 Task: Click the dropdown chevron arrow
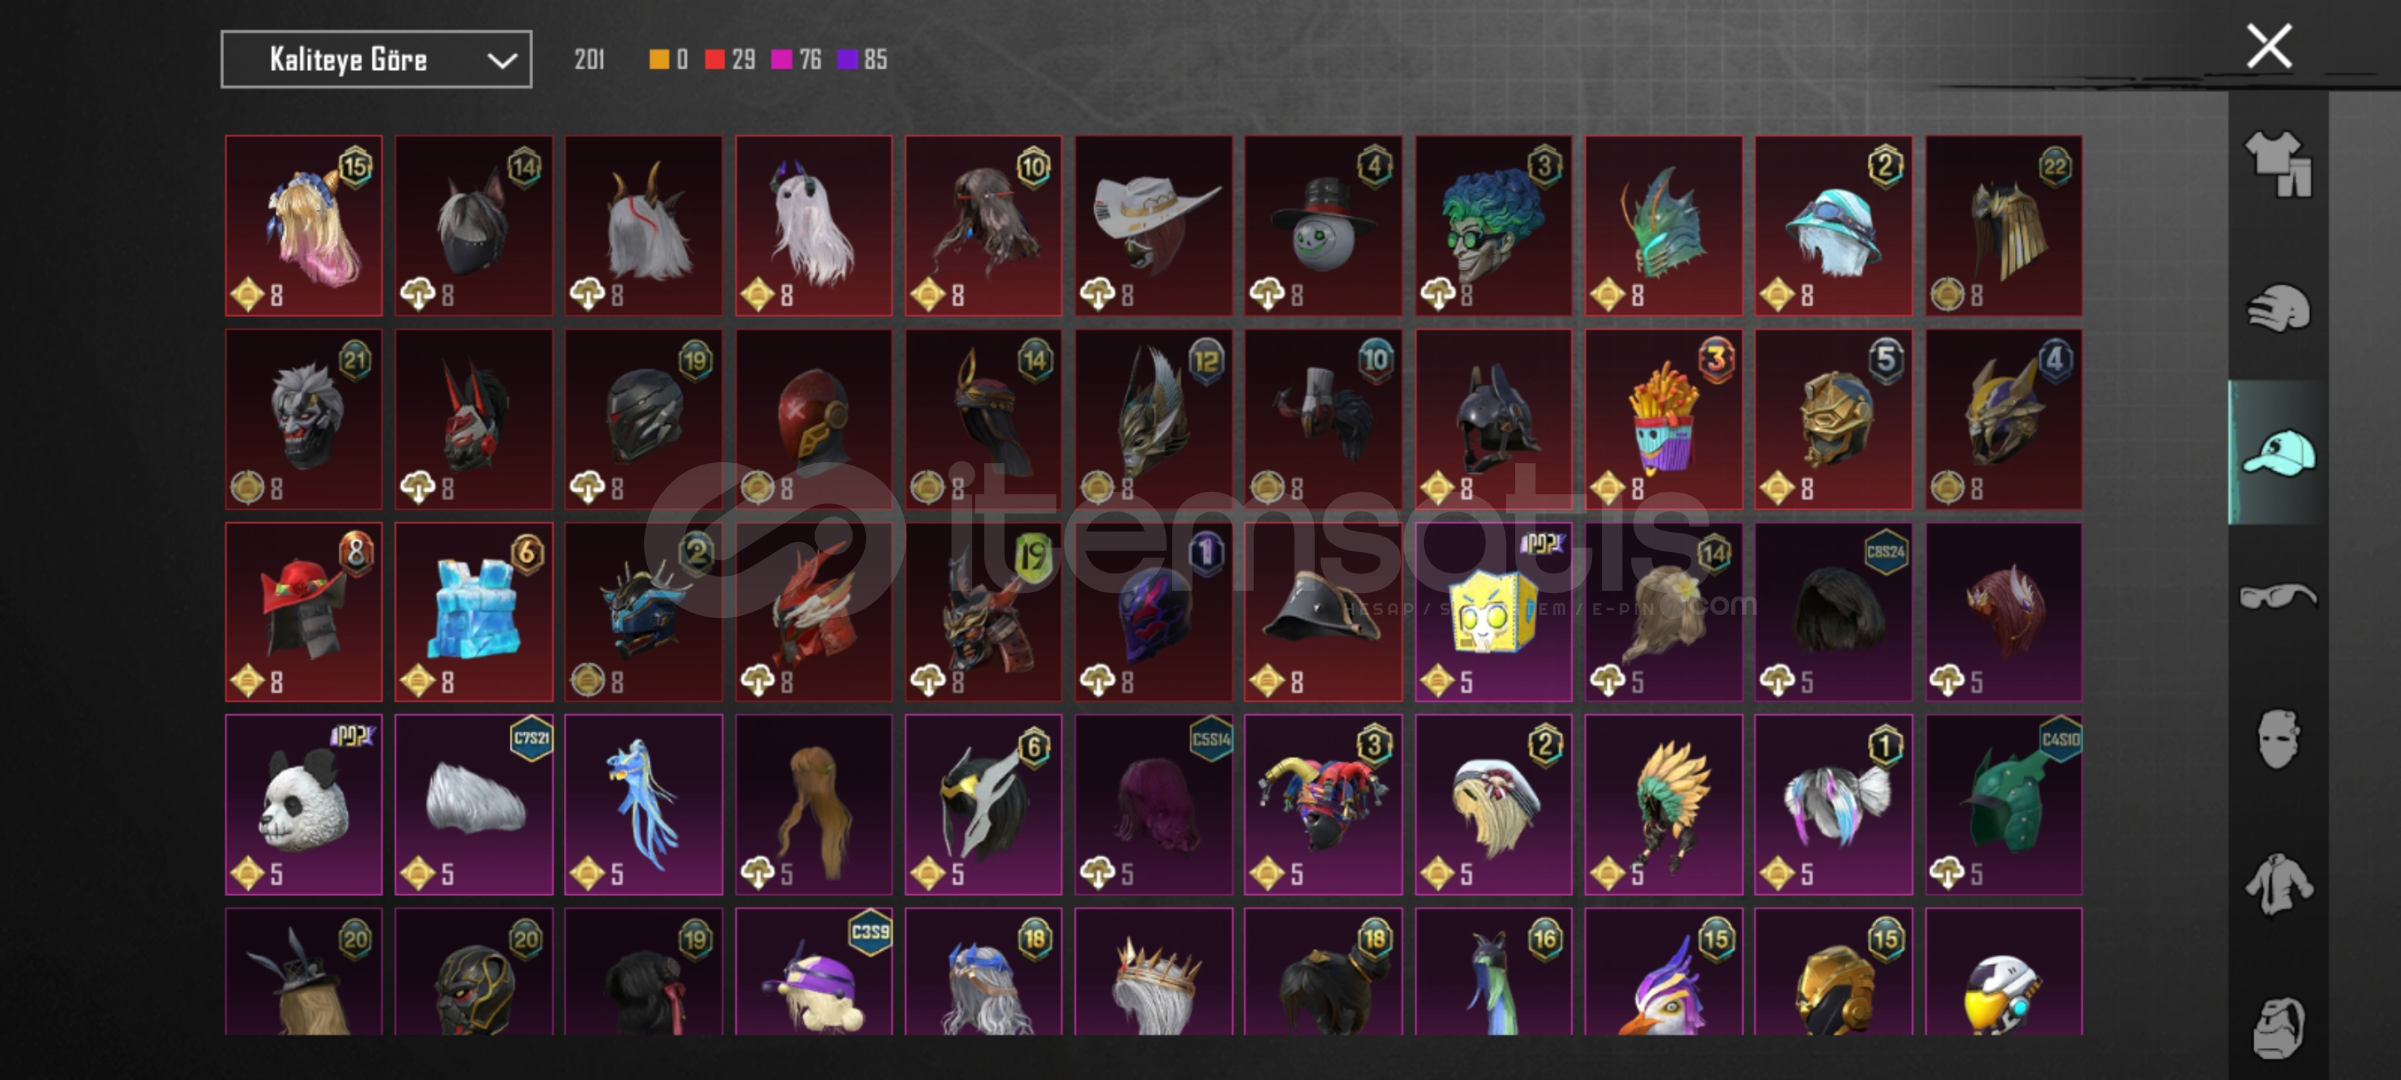[x=502, y=61]
